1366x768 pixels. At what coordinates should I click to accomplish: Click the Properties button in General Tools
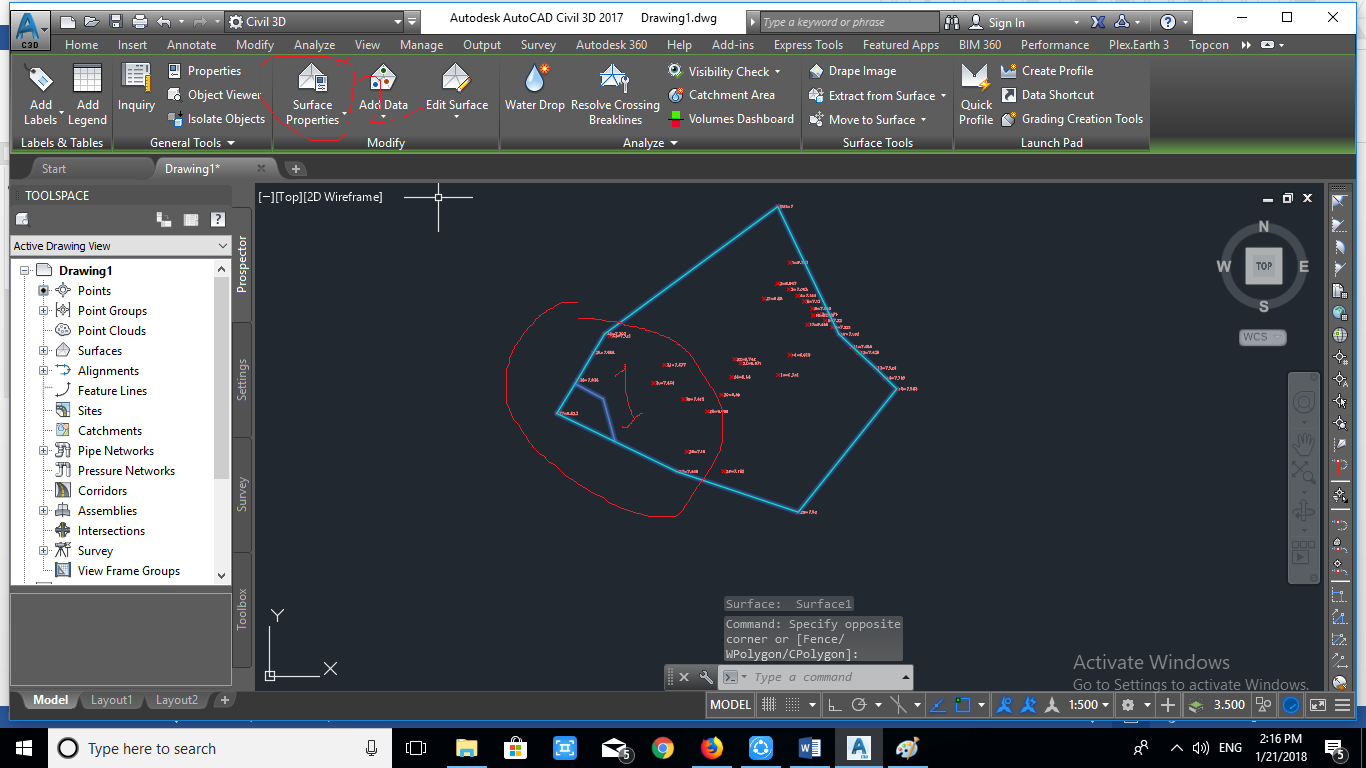point(204,71)
